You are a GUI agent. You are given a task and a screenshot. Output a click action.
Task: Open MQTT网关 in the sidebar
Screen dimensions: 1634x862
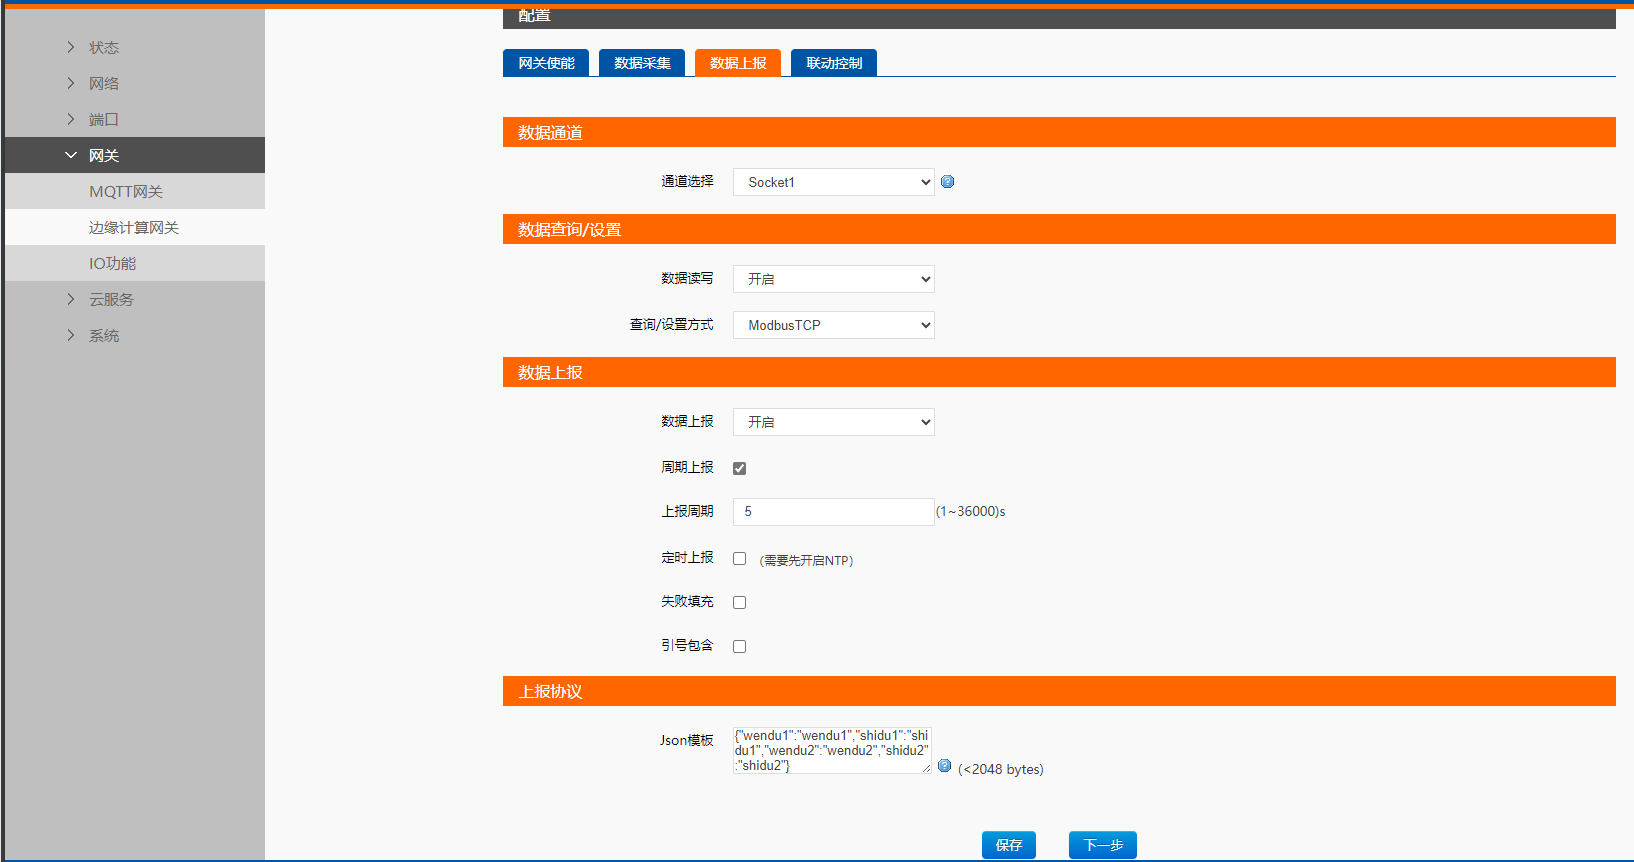(126, 191)
